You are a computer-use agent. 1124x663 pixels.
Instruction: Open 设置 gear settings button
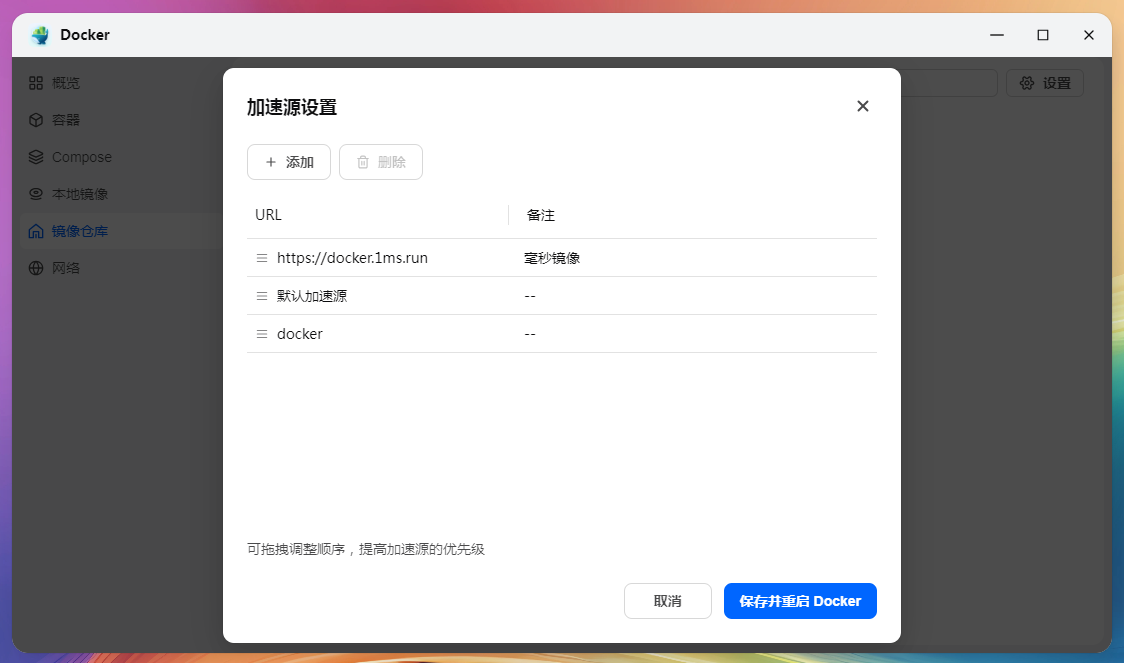[x=1044, y=83]
